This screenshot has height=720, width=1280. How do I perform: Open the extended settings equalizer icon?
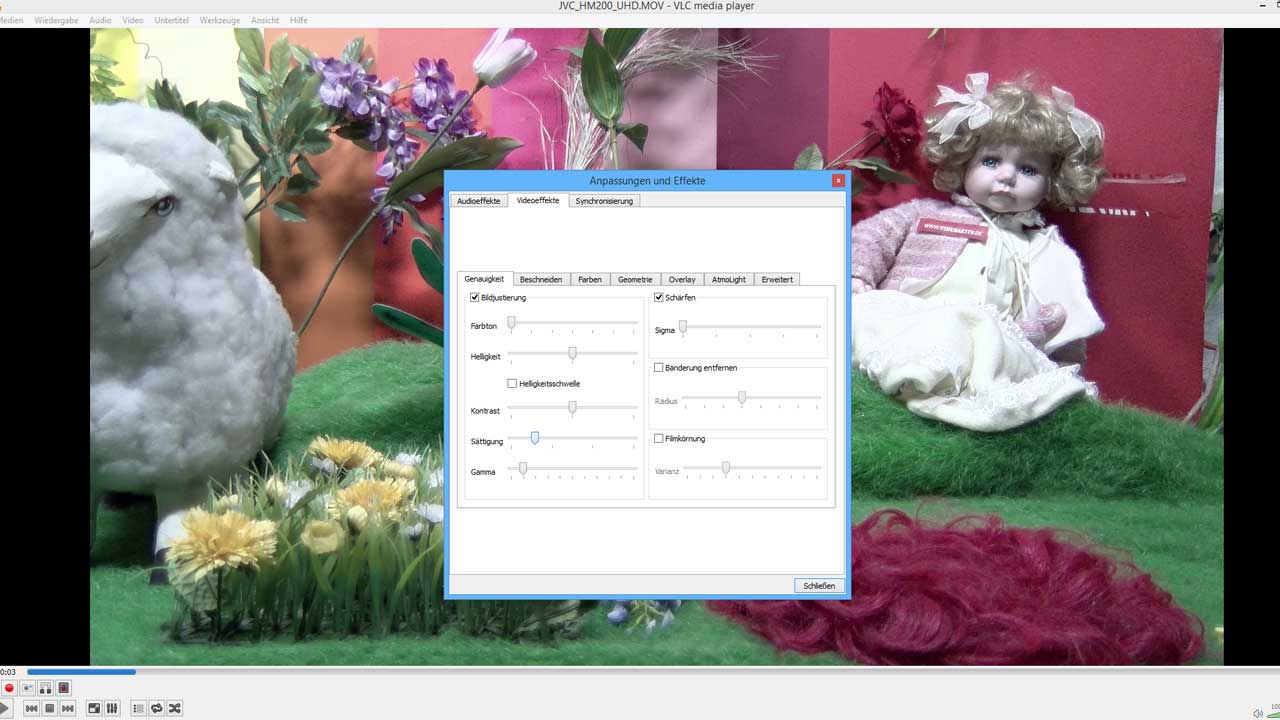(112, 708)
